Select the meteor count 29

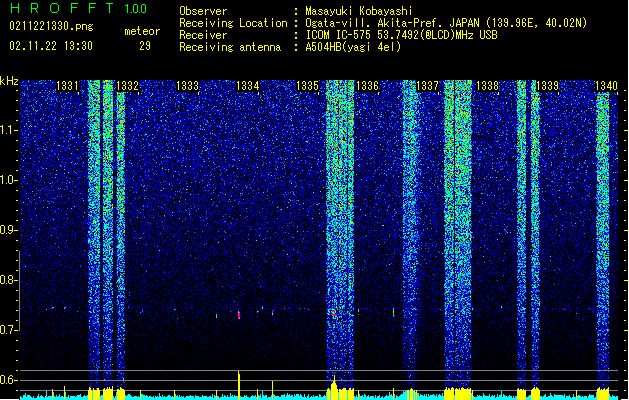click(x=145, y=46)
